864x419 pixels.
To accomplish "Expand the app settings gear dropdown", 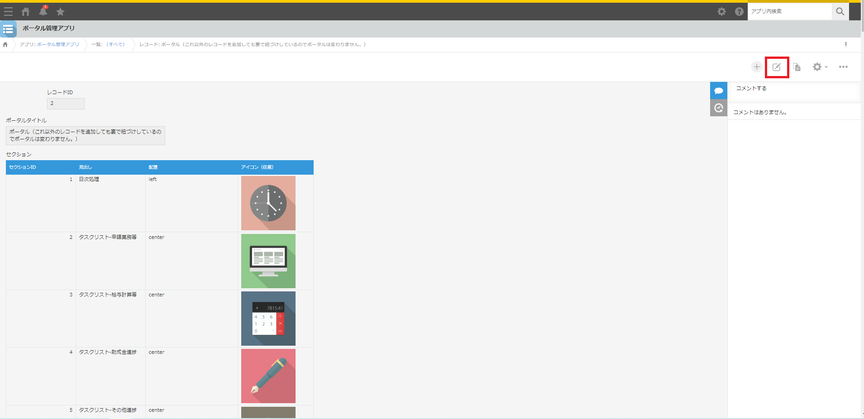I will tap(820, 67).
